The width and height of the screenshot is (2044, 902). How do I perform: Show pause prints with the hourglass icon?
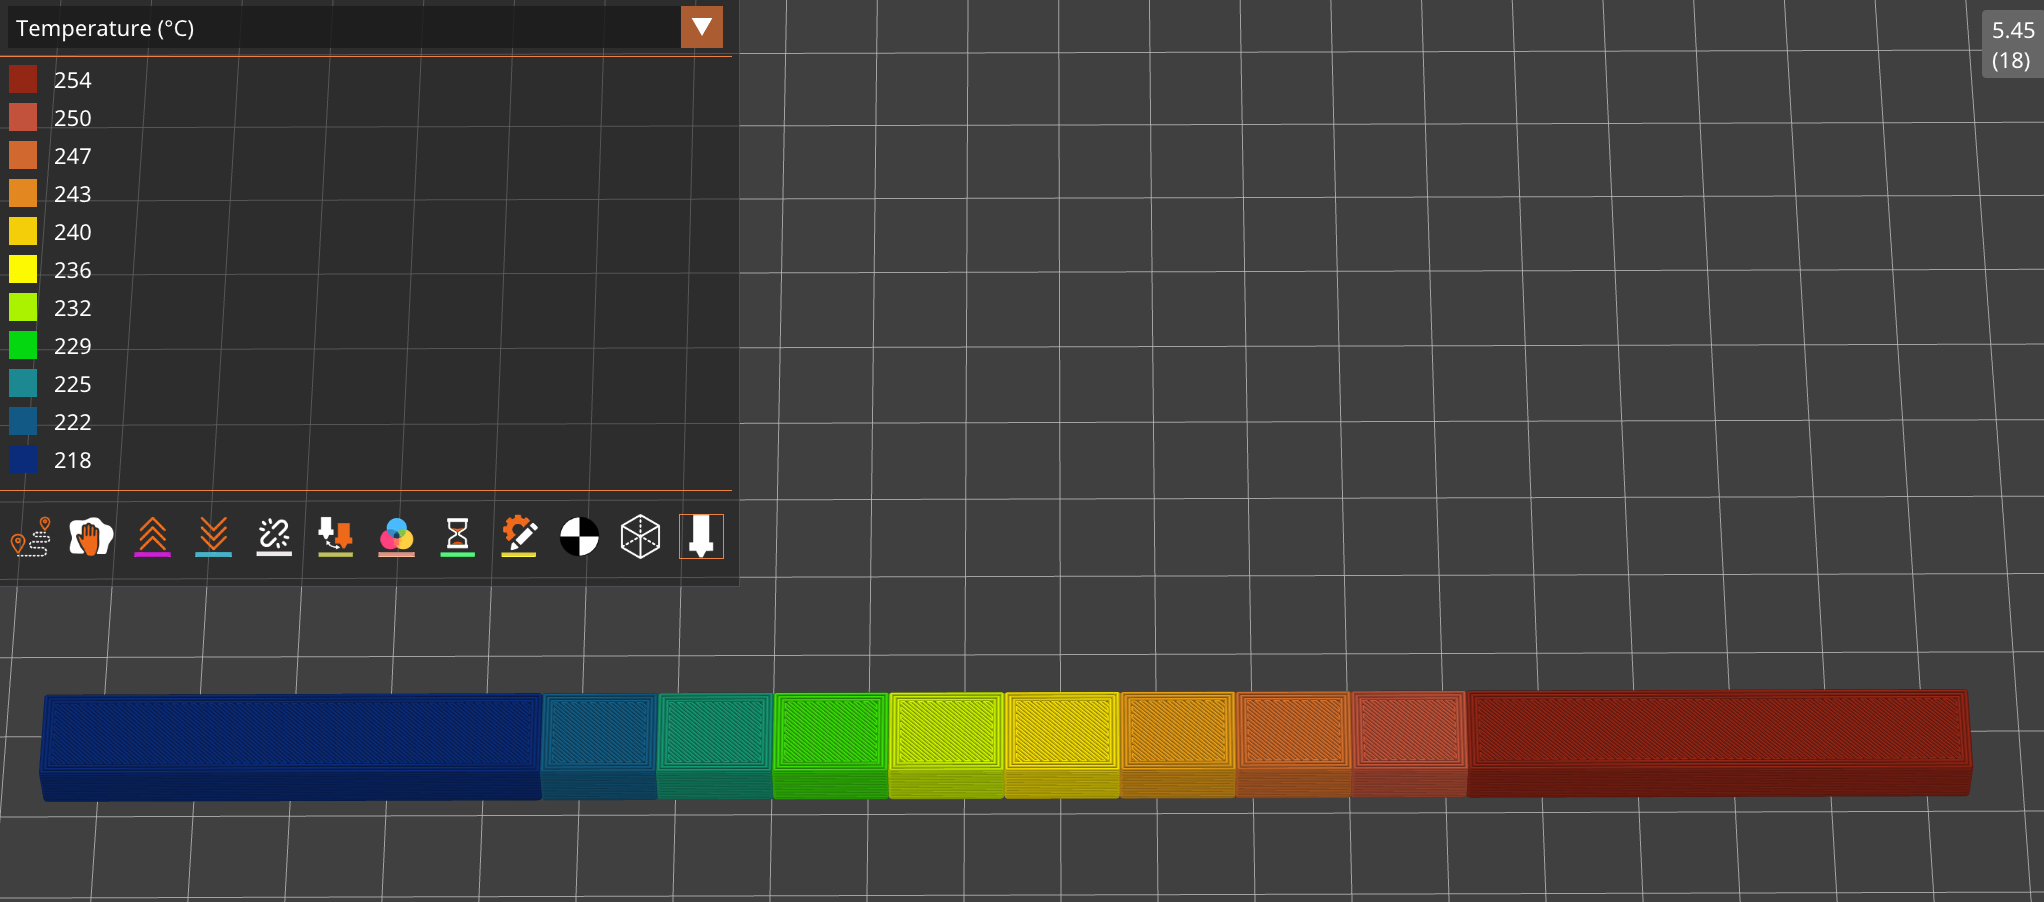(457, 537)
